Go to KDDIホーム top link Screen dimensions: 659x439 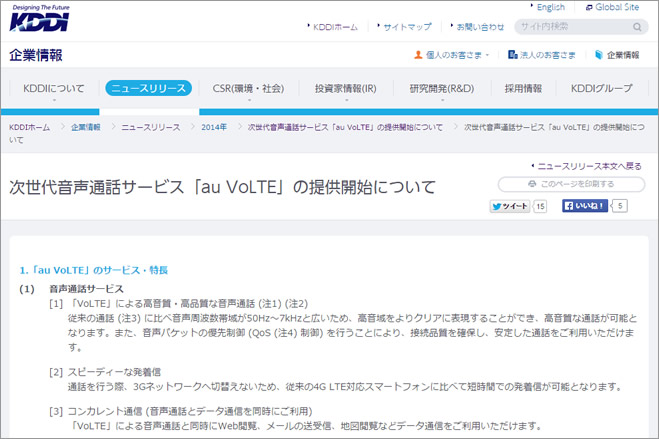pos(335,27)
